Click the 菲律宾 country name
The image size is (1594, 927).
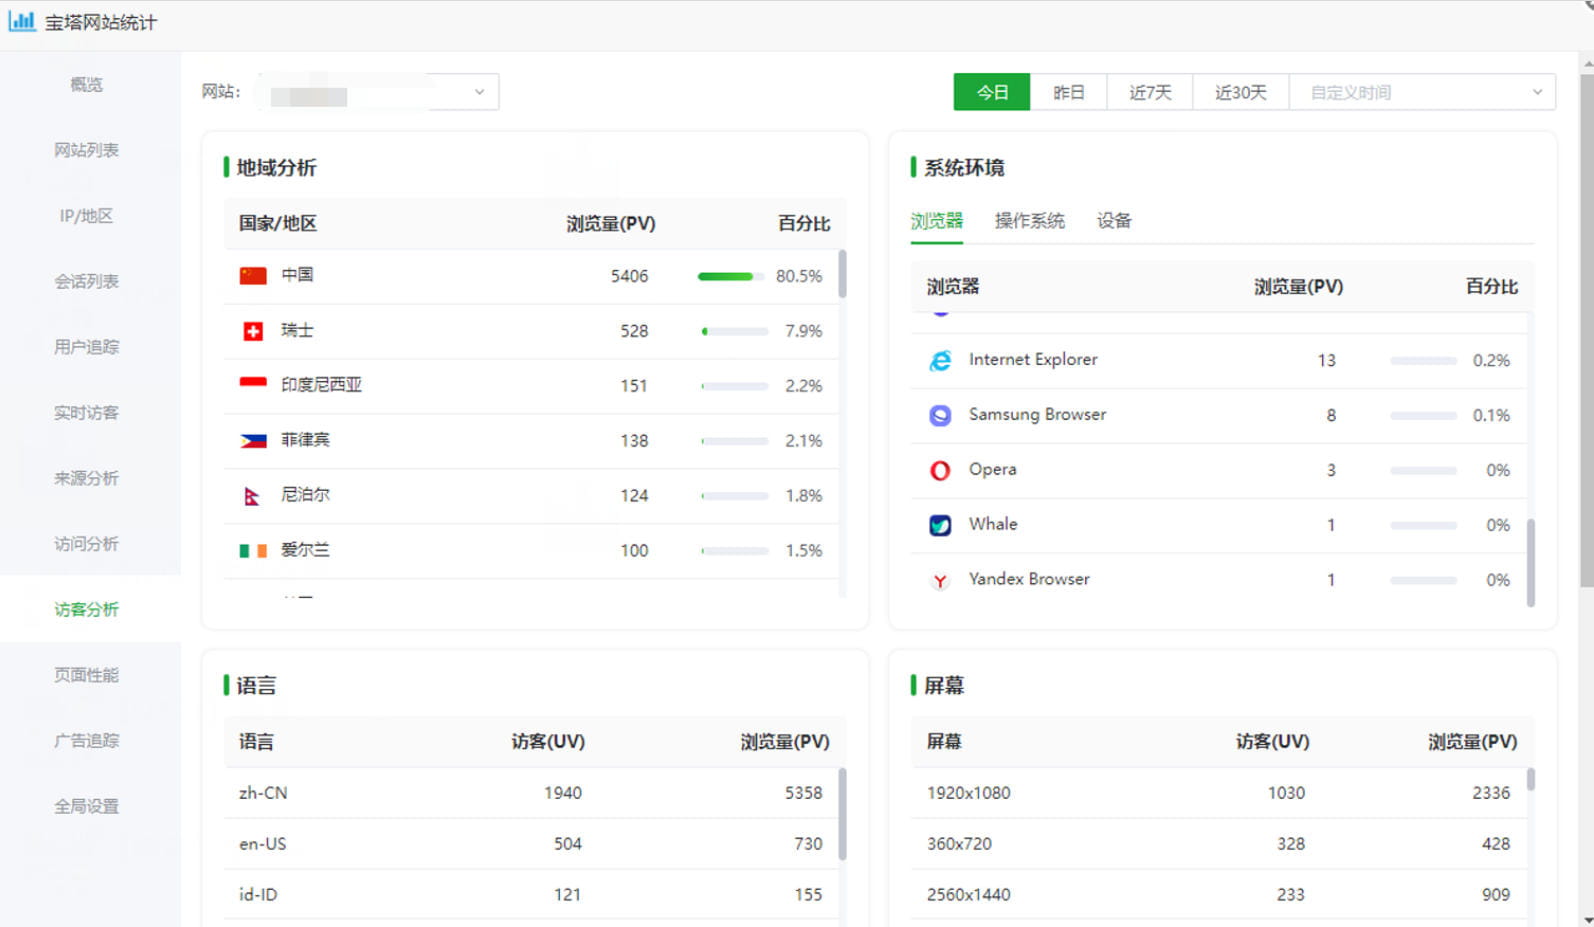pyautogui.click(x=305, y=440)
